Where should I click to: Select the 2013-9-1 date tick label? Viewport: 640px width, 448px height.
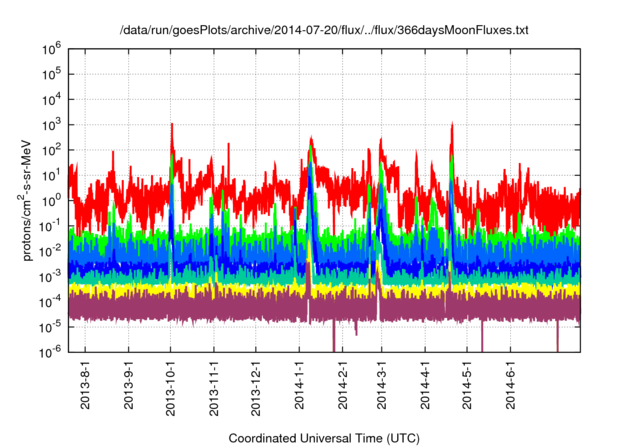(x=128, y=388)
